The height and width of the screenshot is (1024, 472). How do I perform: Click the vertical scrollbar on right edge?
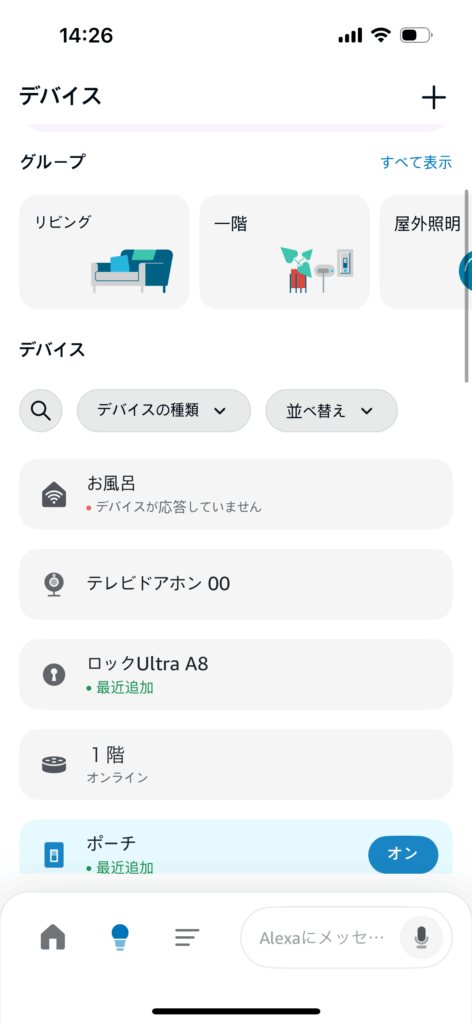(467, 285)
